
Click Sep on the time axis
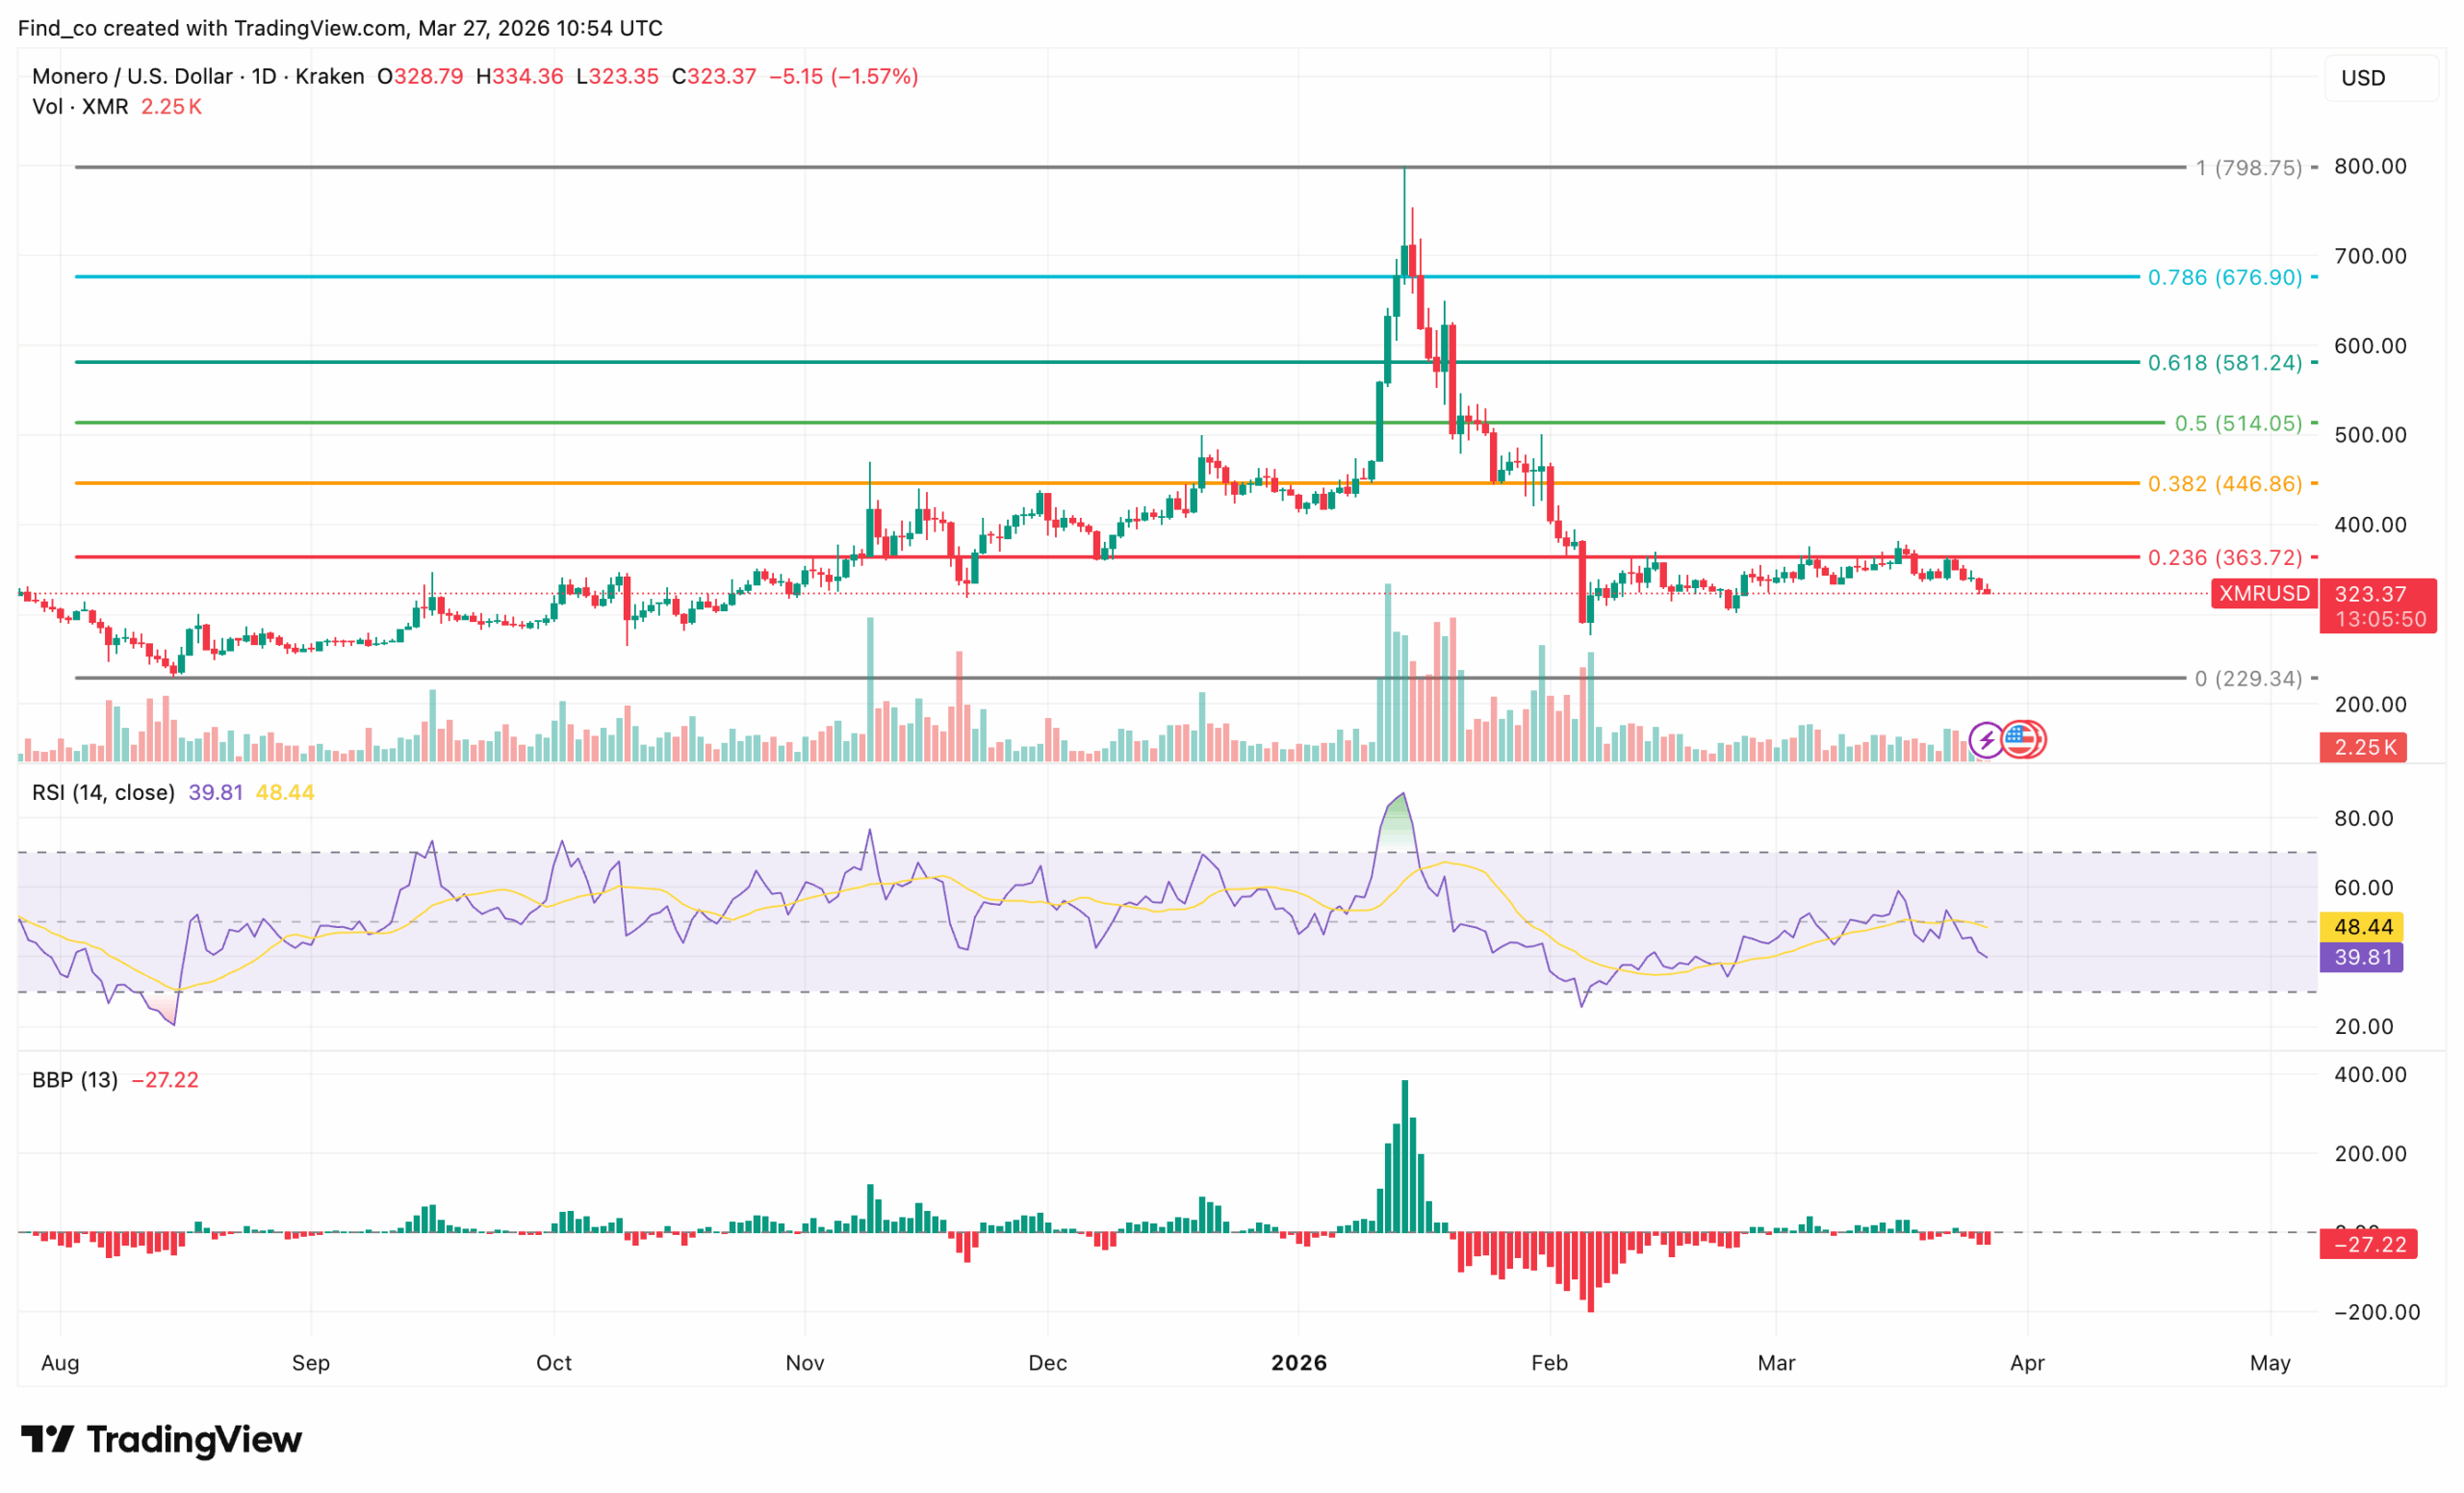[311, 1363]
